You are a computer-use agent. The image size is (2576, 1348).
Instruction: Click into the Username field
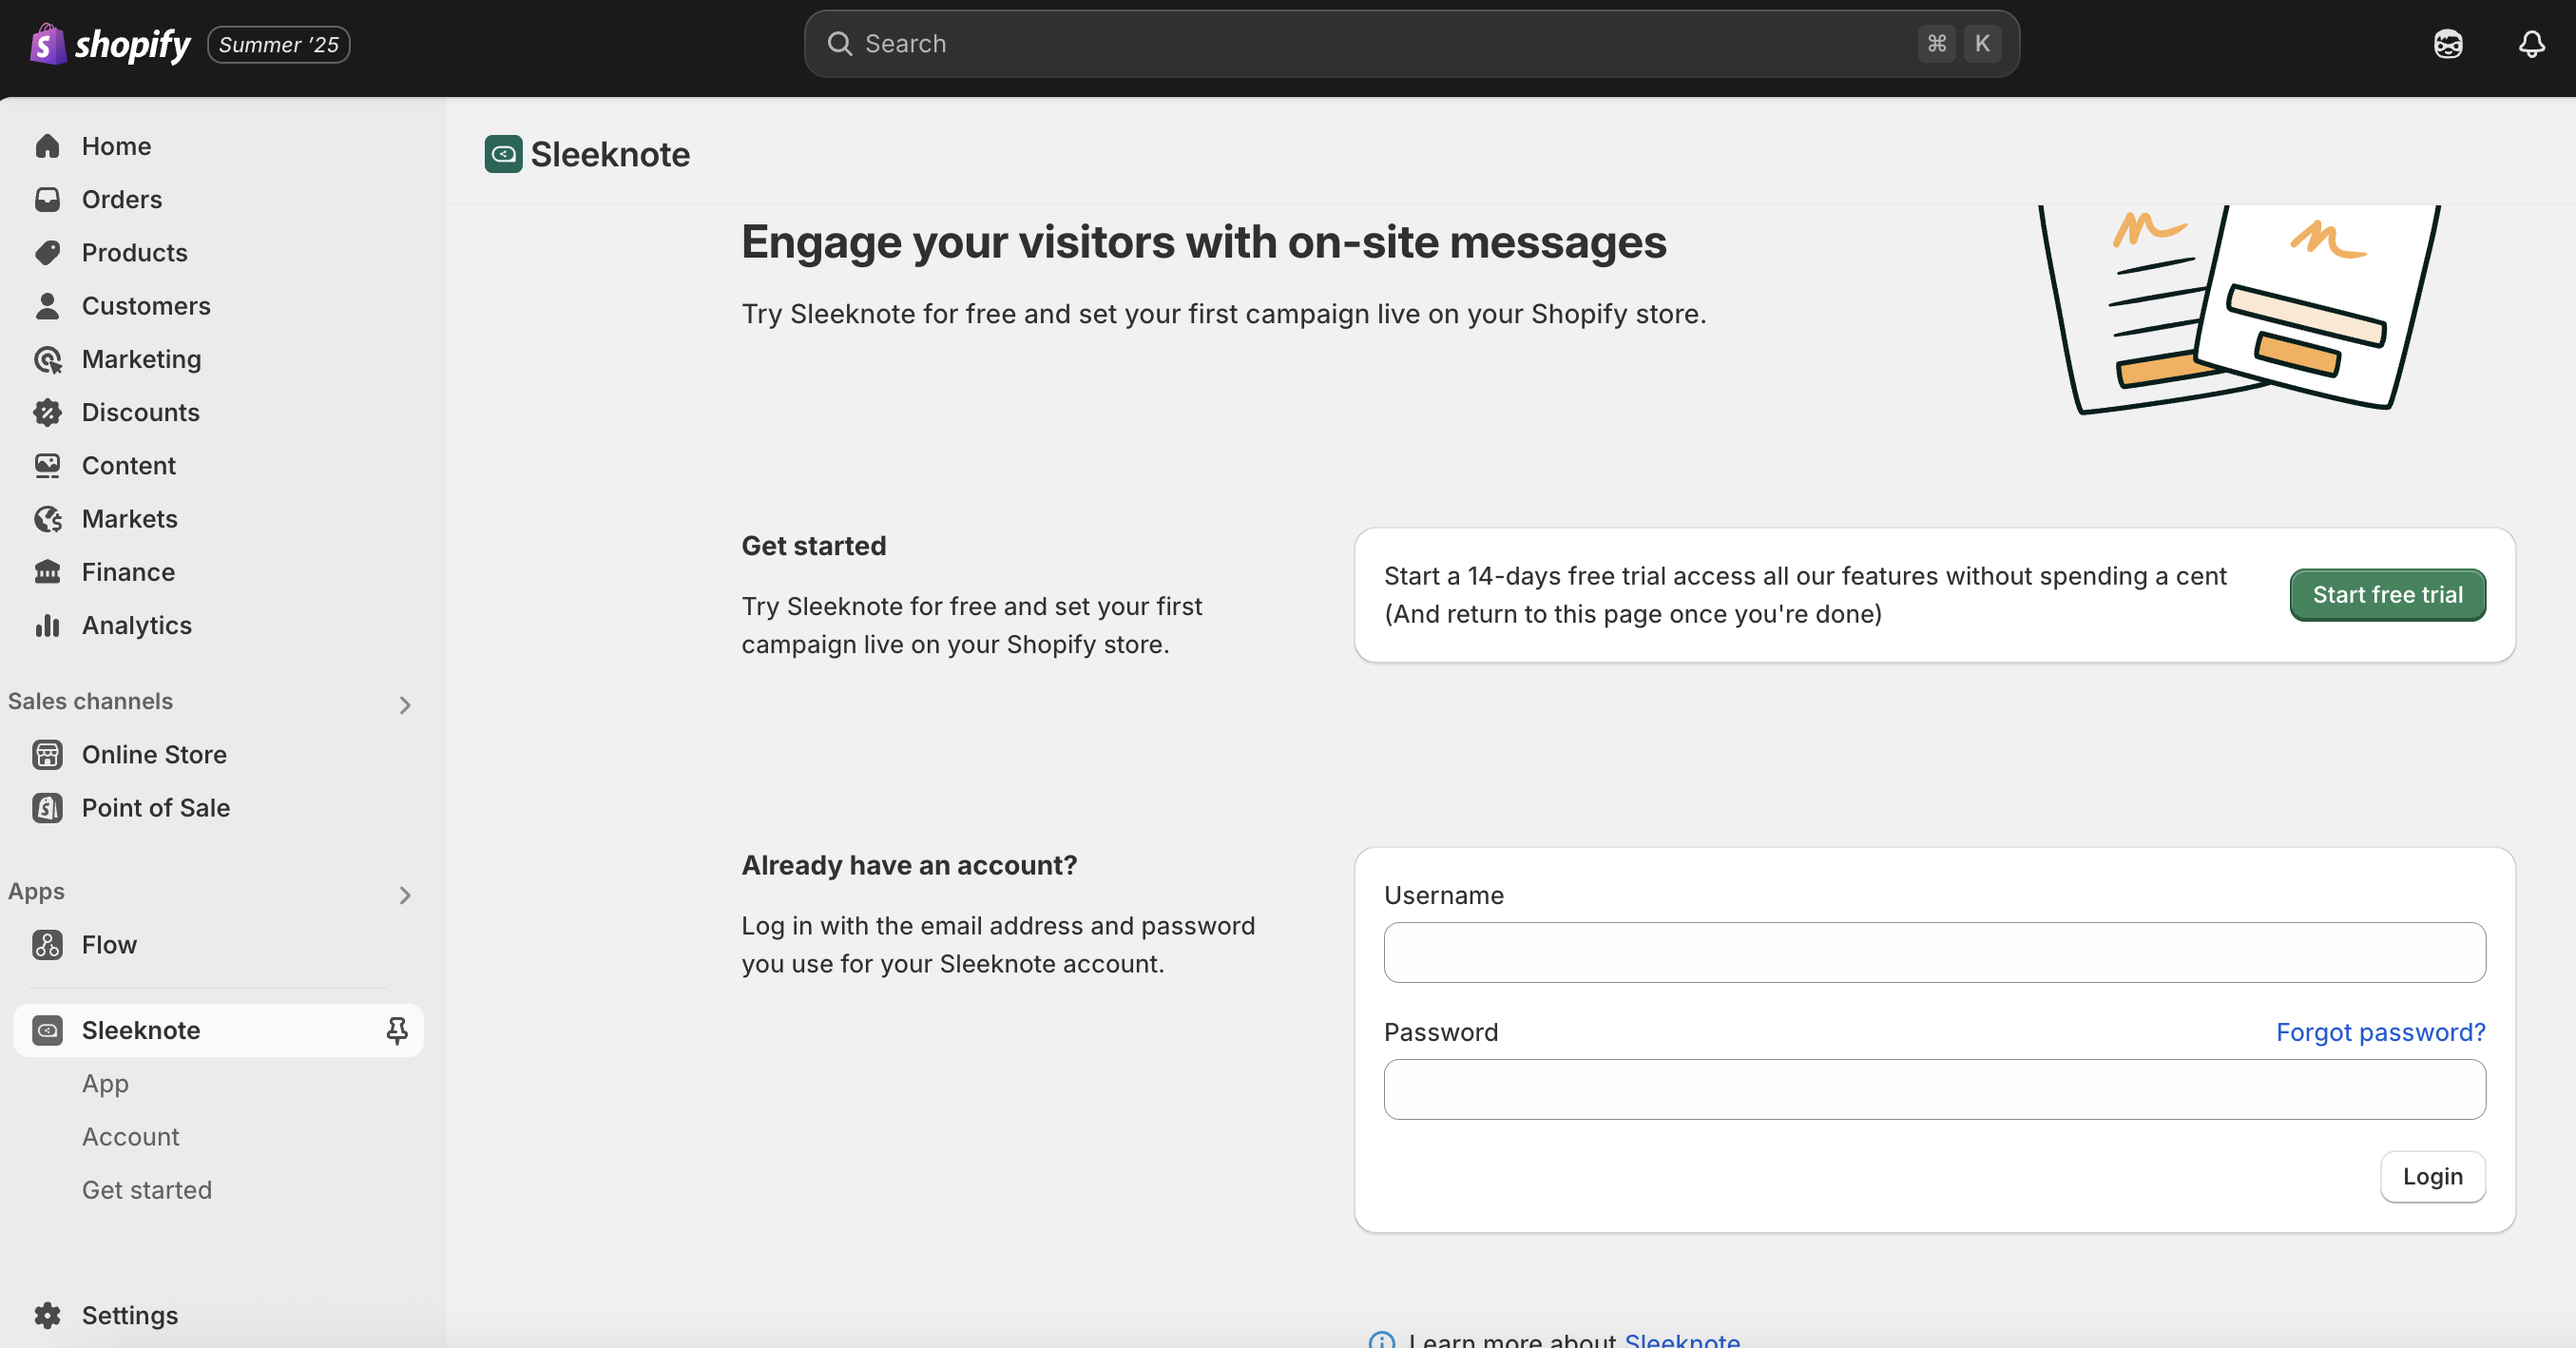coord(1934,952)
